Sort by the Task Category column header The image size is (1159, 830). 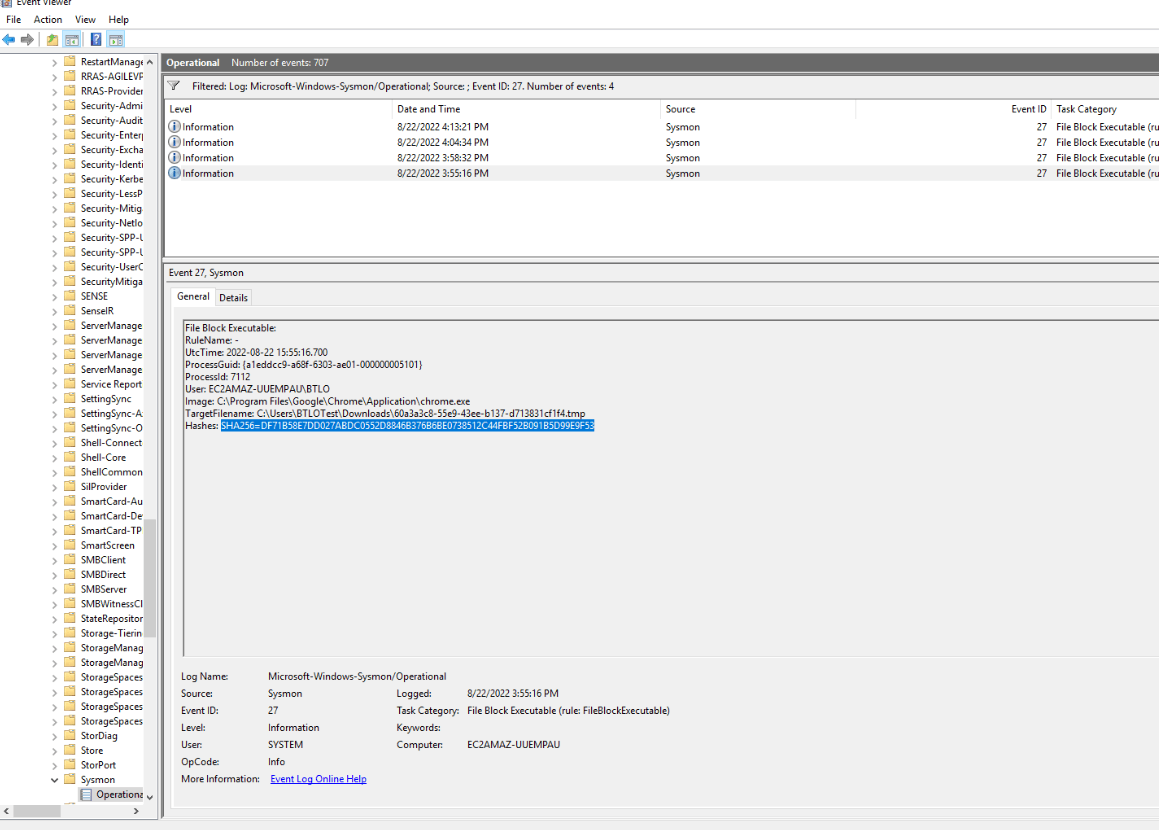click(x=1105, y=109)
